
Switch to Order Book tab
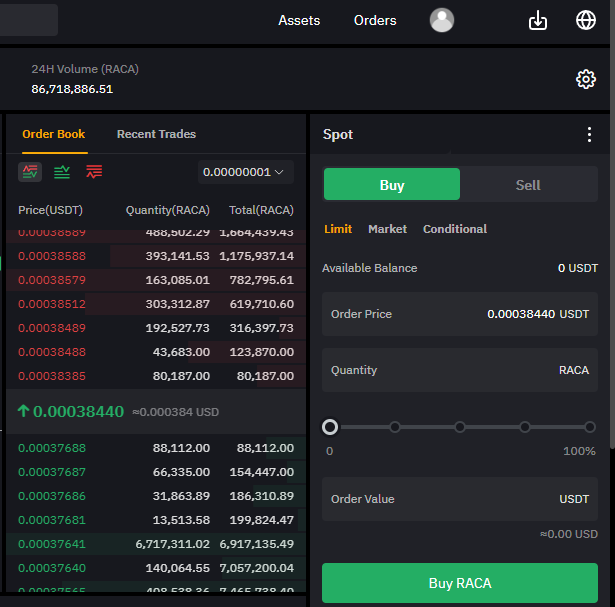click(x=54, y=134)
